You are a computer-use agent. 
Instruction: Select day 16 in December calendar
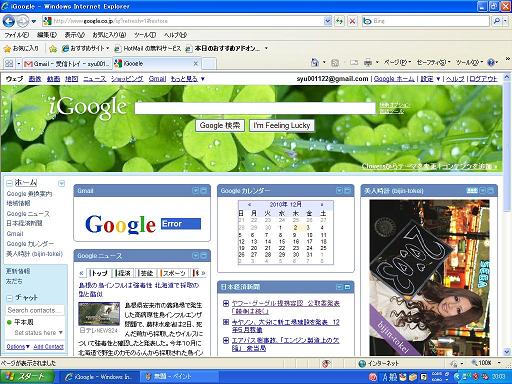click(x=296, y=241)
